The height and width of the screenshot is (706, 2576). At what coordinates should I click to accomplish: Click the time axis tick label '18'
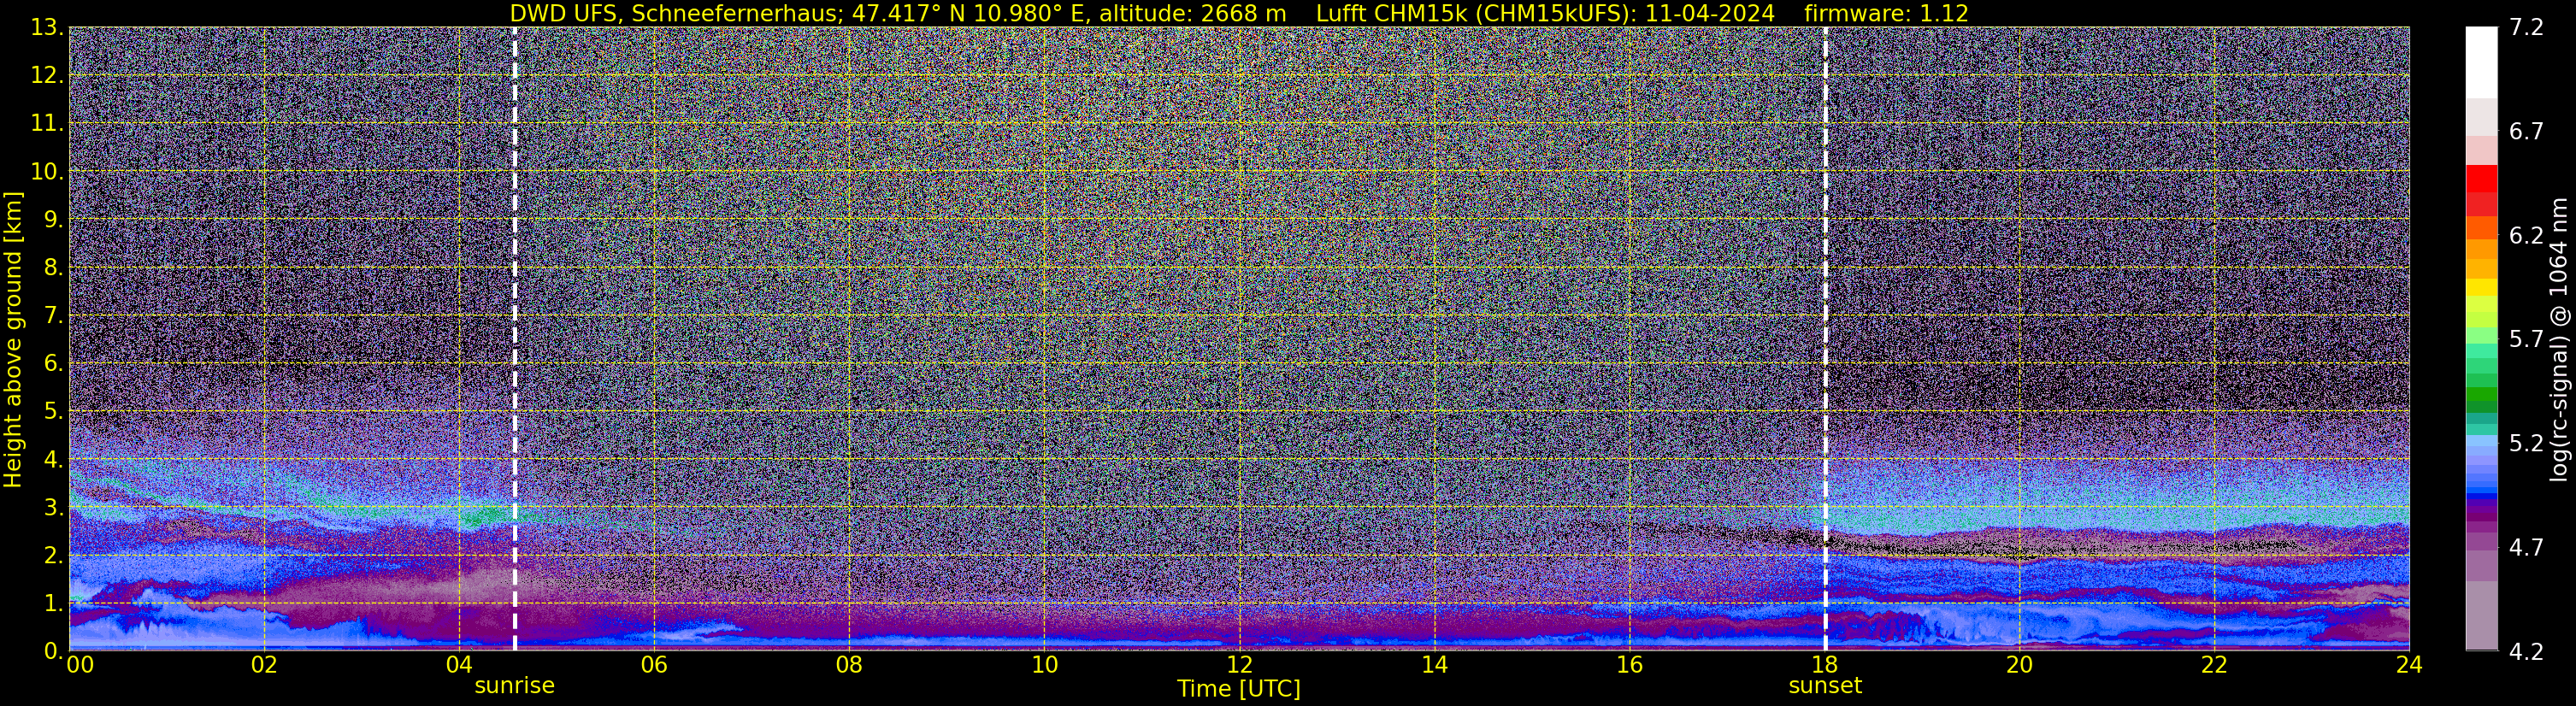1824,664
